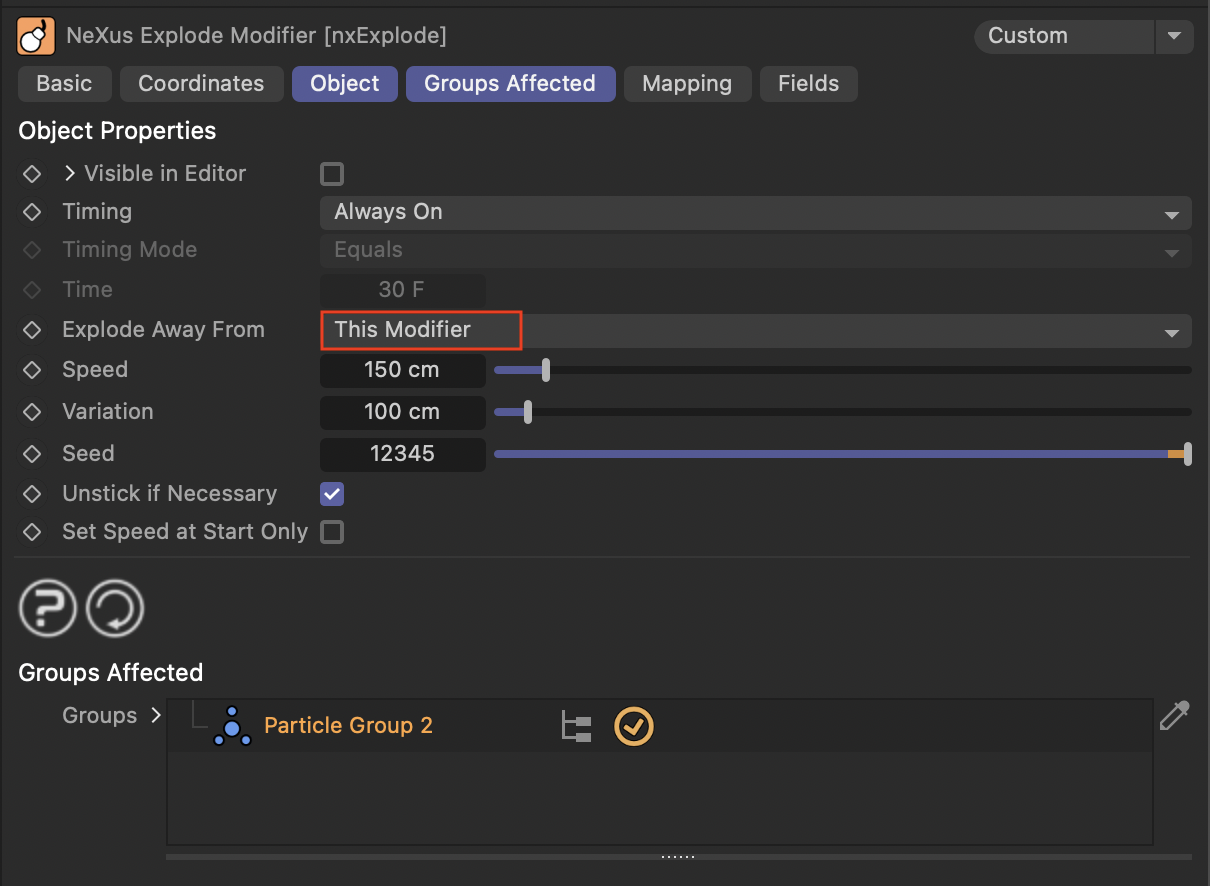Click the keyframe diamond next to Variation
Screen dimensions: 1210x886
pos(32,412)
